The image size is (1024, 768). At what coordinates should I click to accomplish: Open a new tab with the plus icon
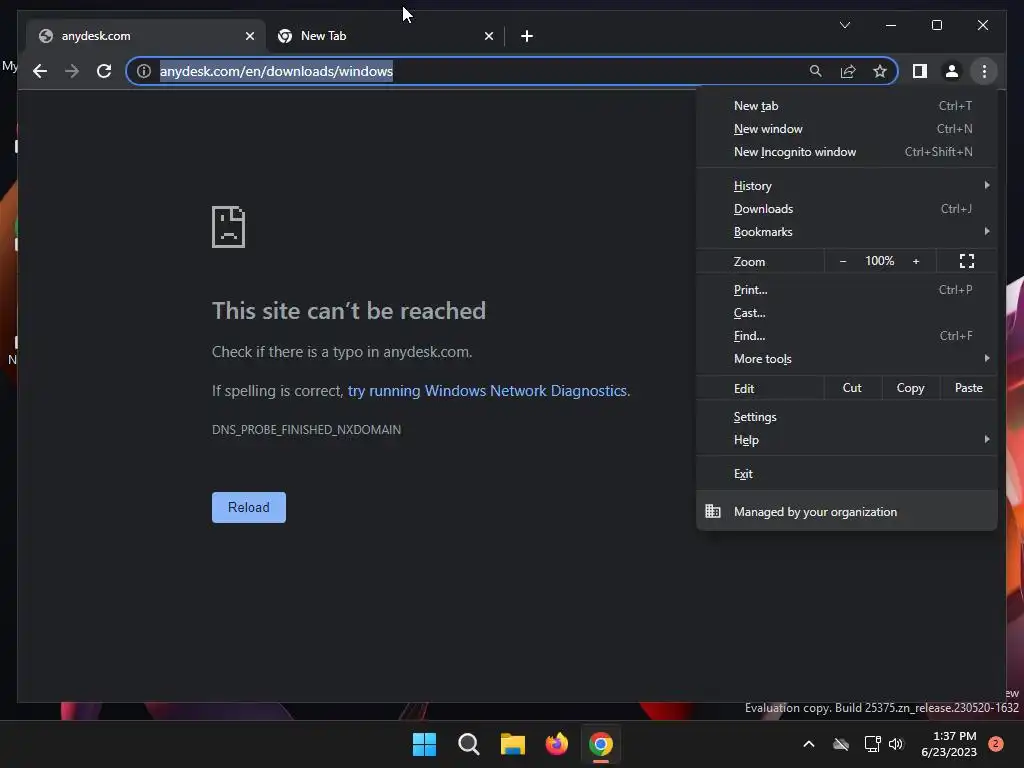pyautogui.click(x=527, y=36)
